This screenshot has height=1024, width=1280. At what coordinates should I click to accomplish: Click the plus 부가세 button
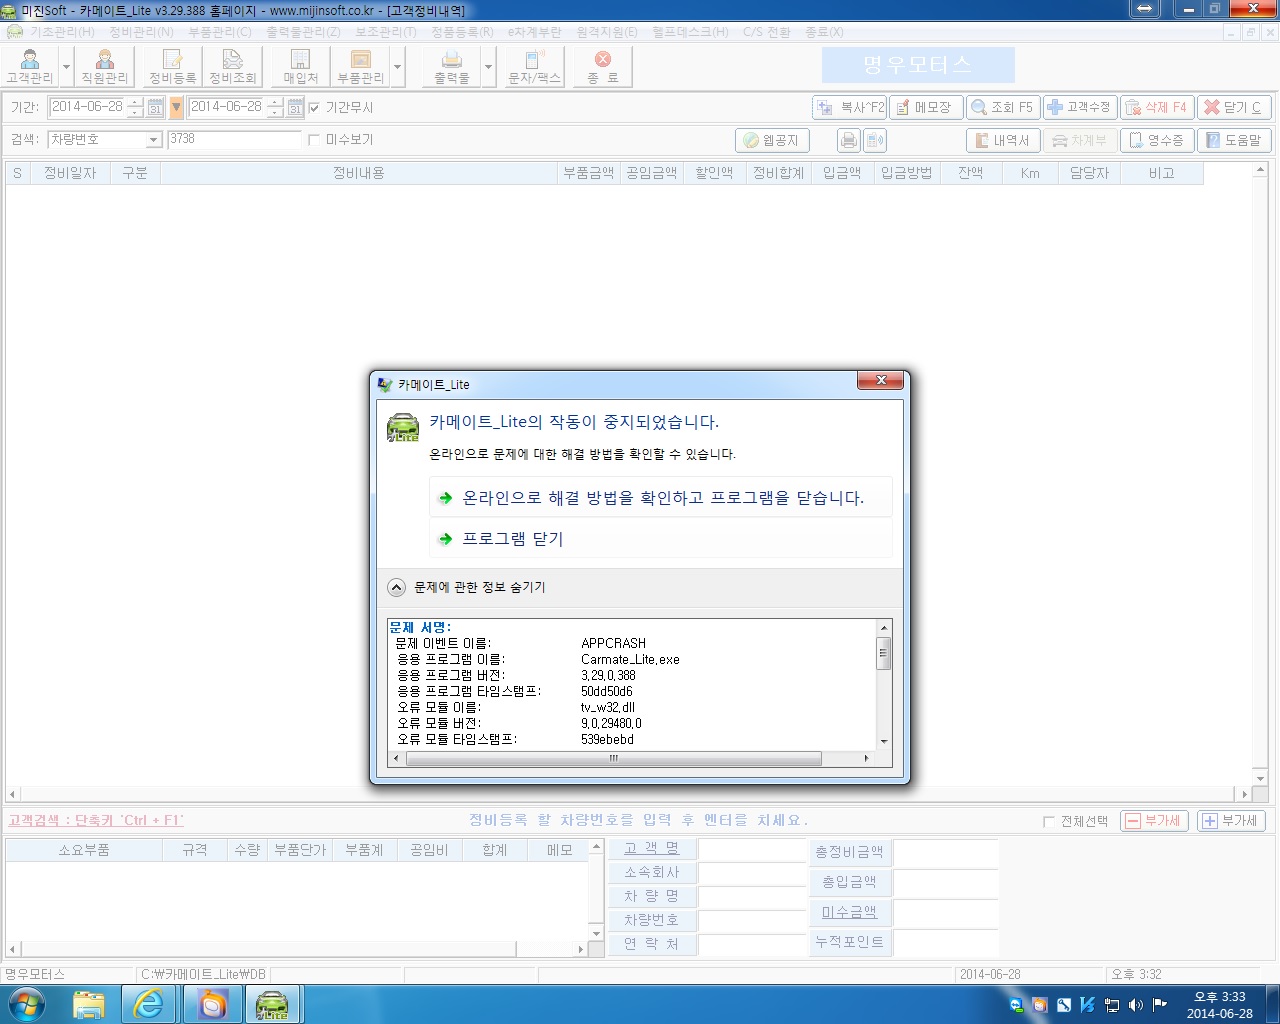pyautogui.click(x=1232, y=821)
